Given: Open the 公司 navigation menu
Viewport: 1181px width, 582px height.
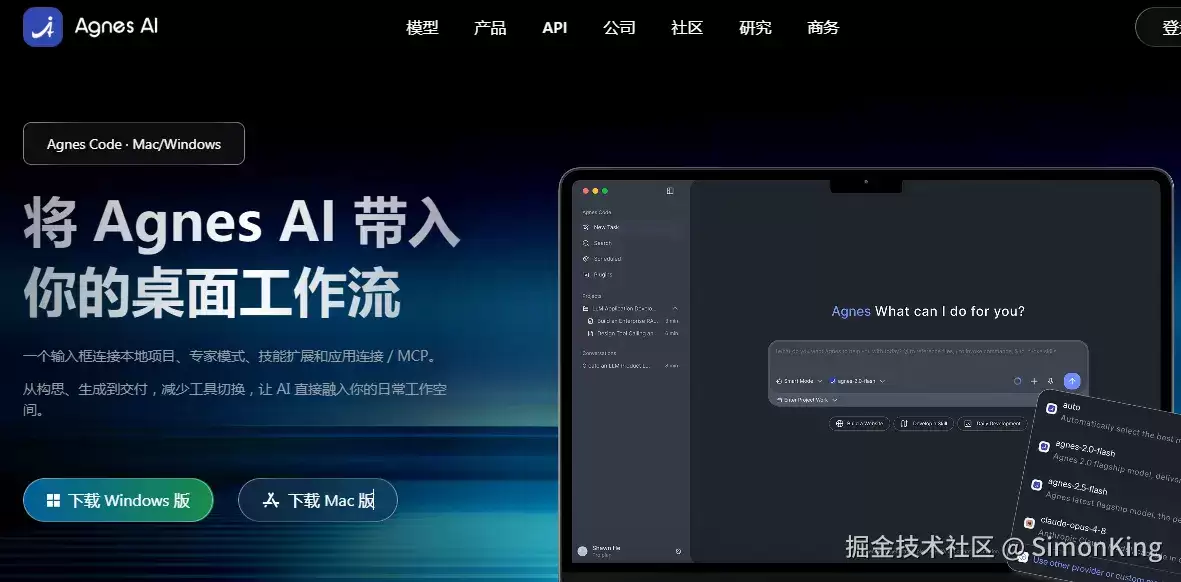Looking at the screenshot, I should click(x=619, y=28).
